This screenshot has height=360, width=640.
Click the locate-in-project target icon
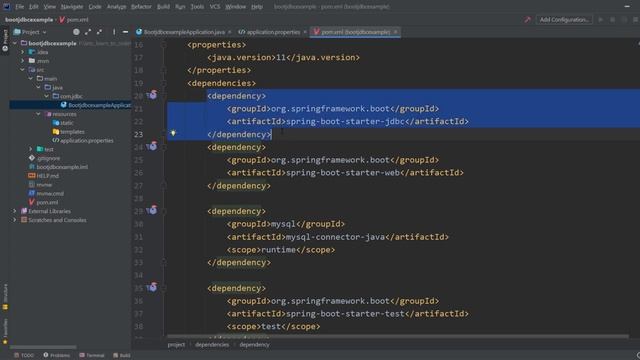point(76,32)
